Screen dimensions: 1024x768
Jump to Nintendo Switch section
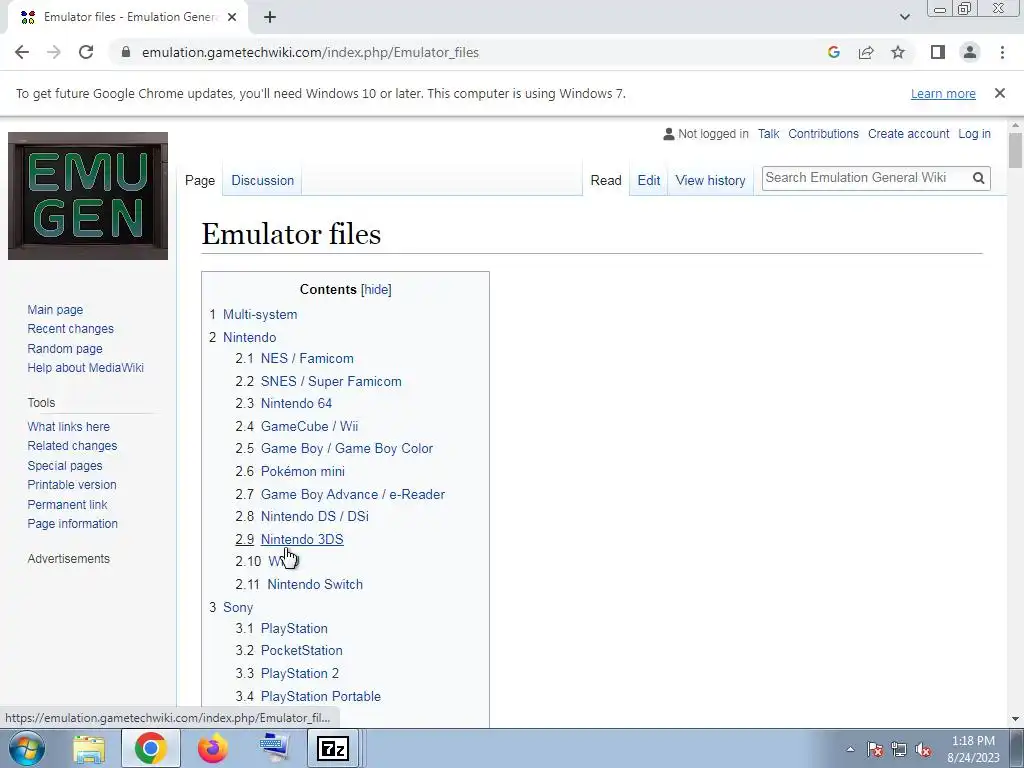coord(315,584)
